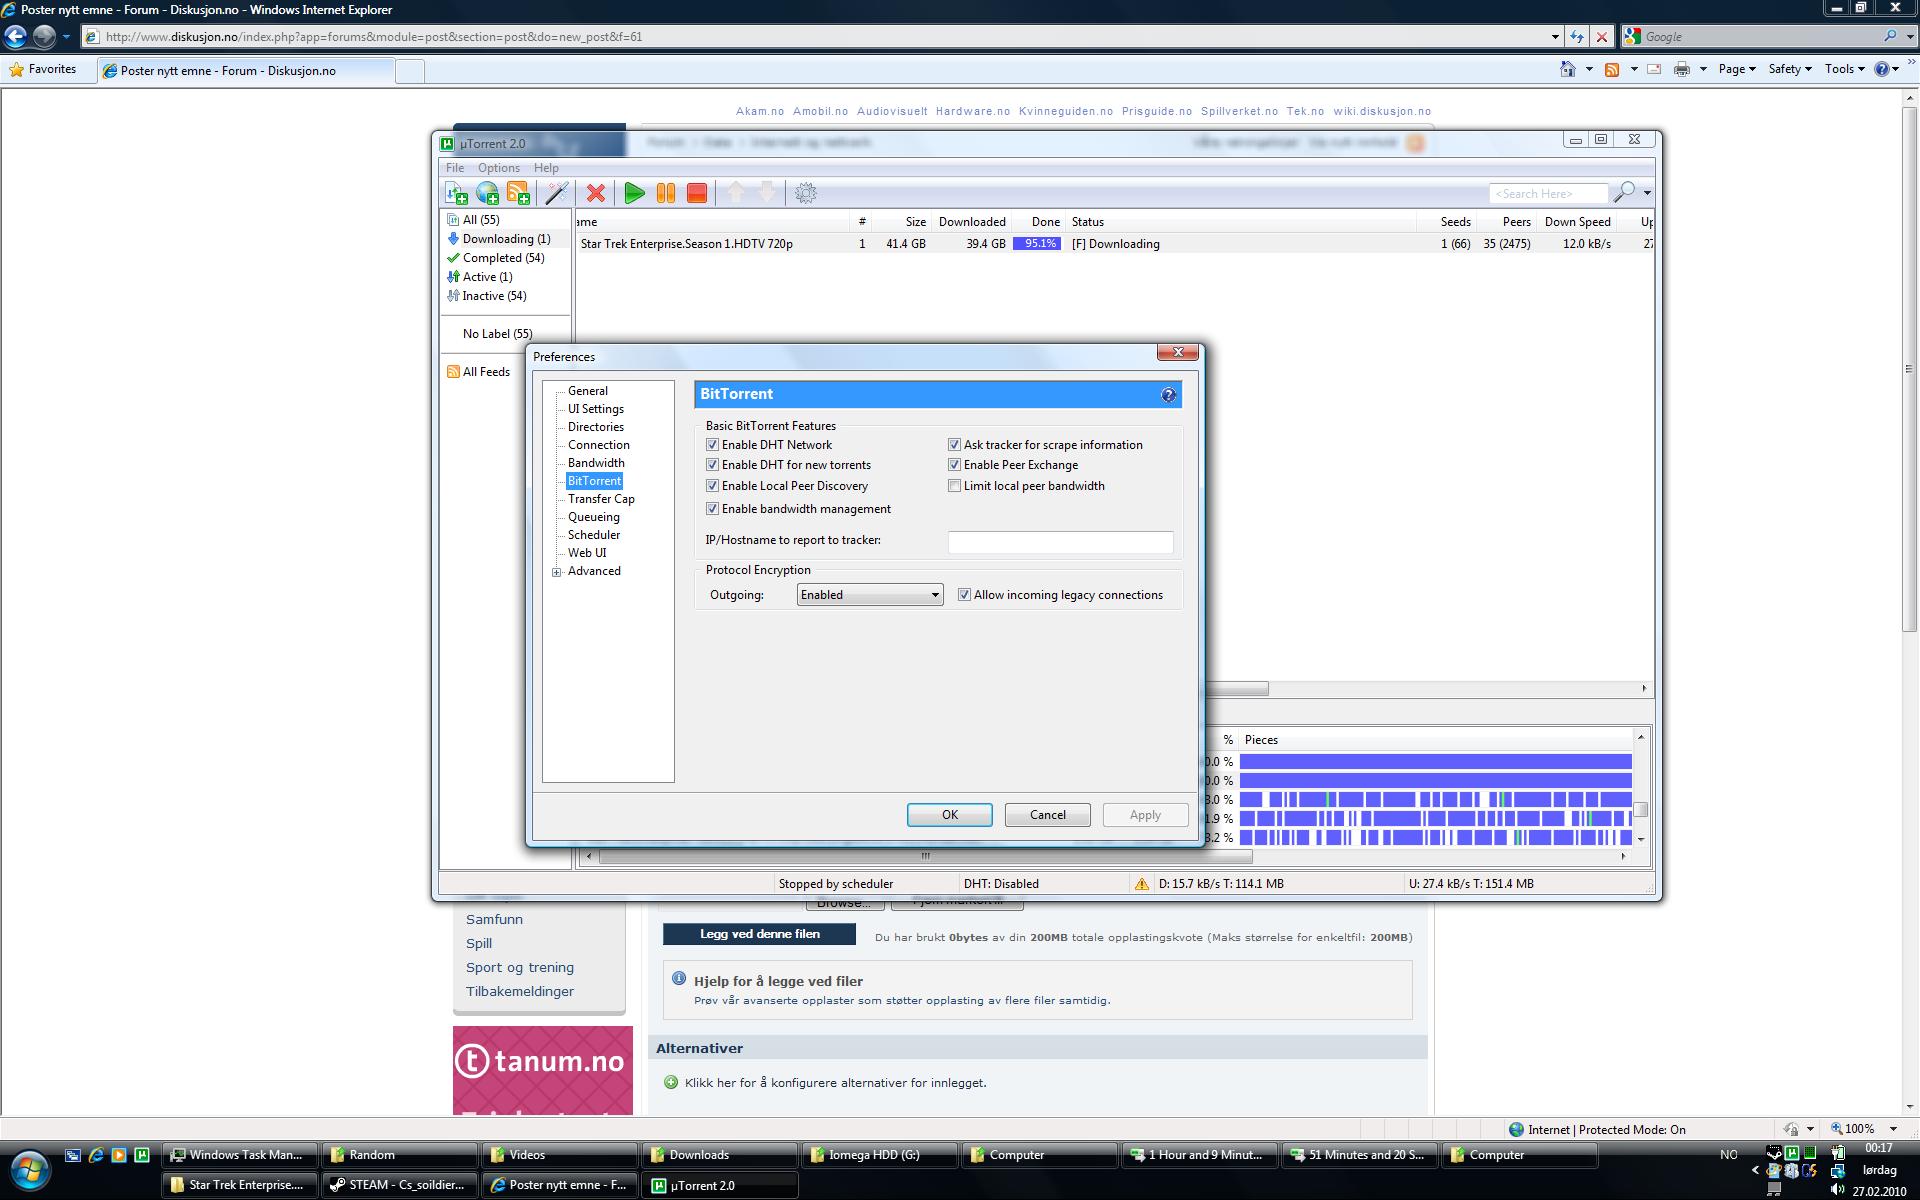Enable Limit local peer bandwidth checkbox
1920x1200 pixels.
(x=955, y=486)
